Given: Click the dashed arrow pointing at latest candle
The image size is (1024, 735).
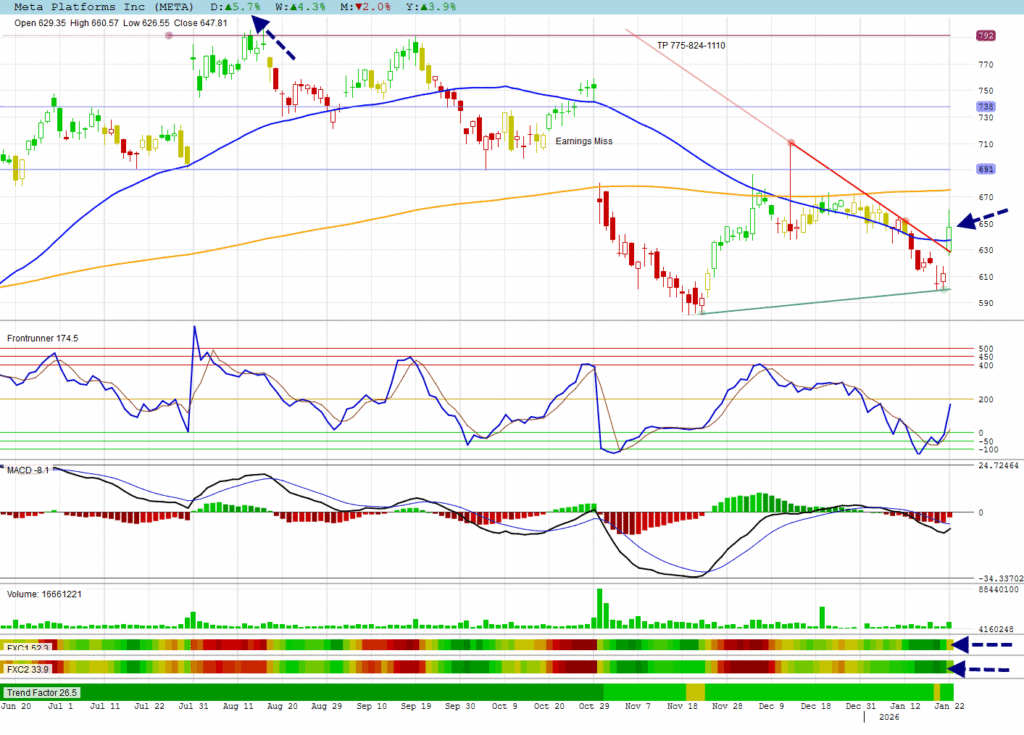Looking at the screenshot, I should coord(983,218).
